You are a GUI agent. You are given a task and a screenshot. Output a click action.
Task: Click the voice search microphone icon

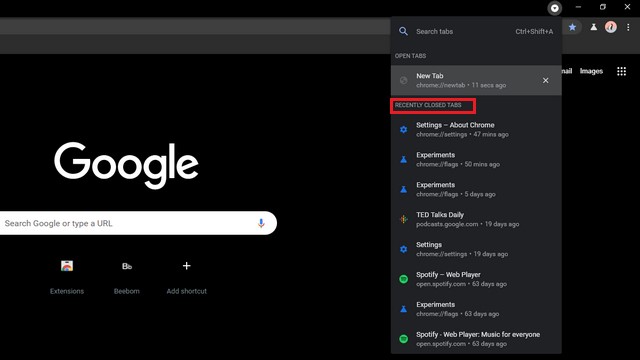[261, 223]
